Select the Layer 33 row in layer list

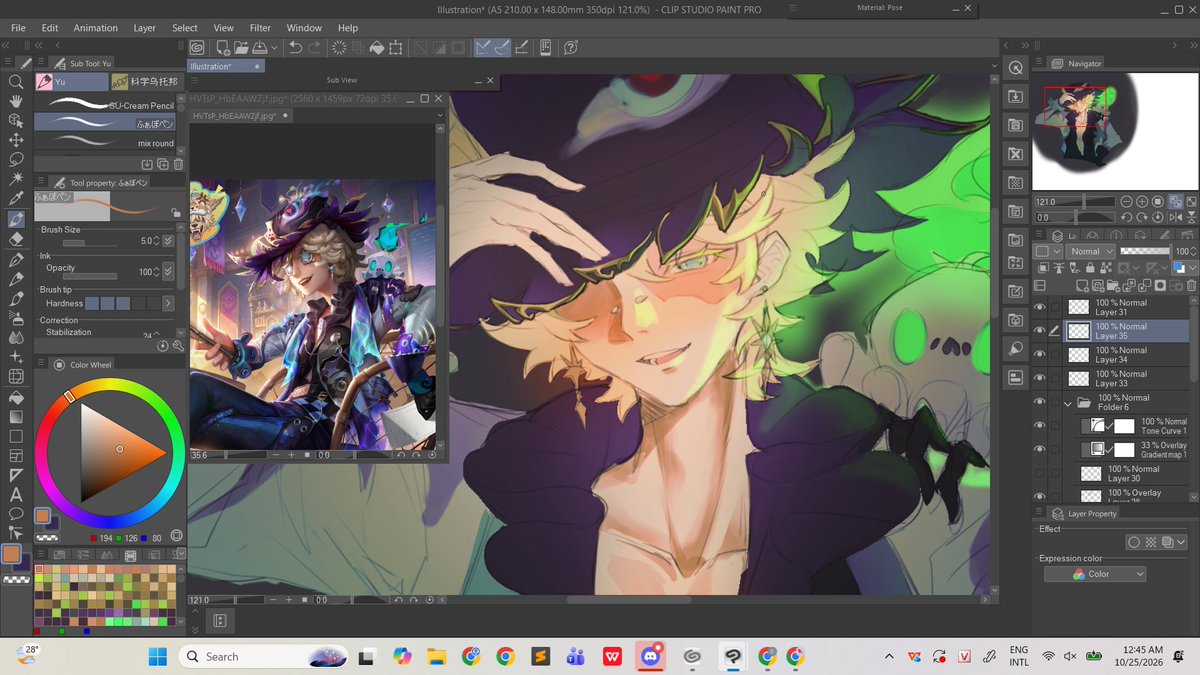click(1125, 379)
